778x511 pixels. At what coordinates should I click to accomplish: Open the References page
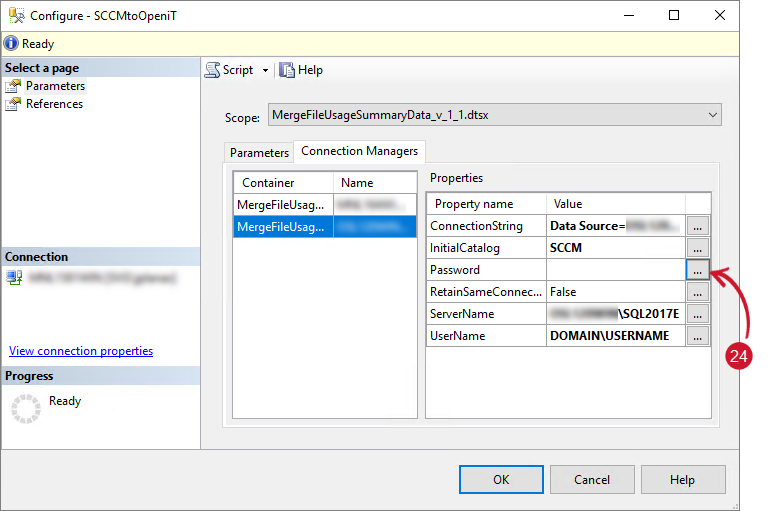(54, 104)
